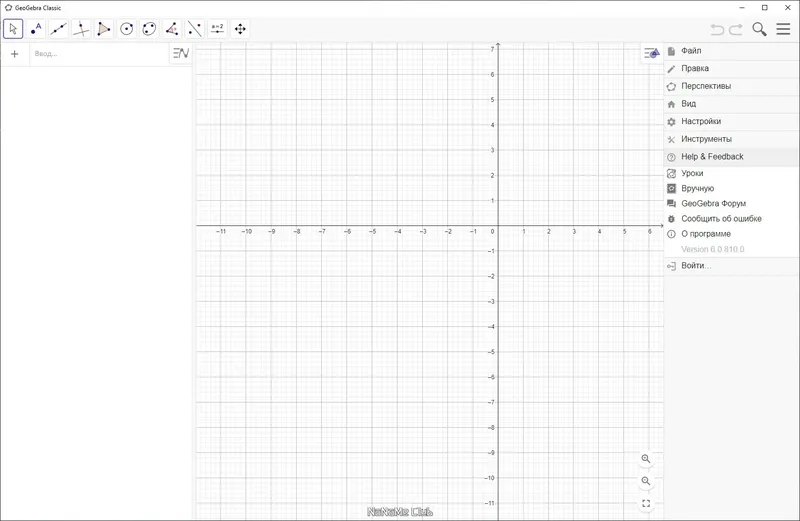This screenshot has height=521, width=800.
Task: Click Войти to sign in
Action: click(x=732, y=266)
